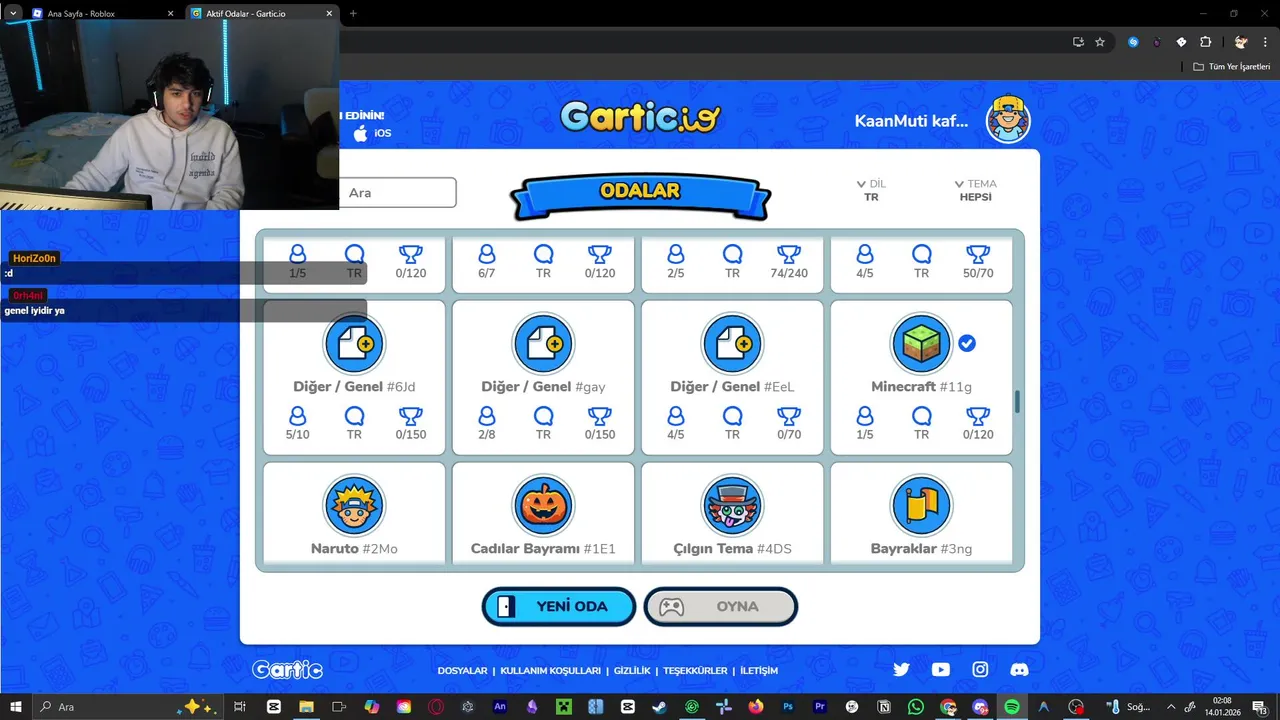Click the 5/10 player count
1280x720 pixels.
click(297, 435)
